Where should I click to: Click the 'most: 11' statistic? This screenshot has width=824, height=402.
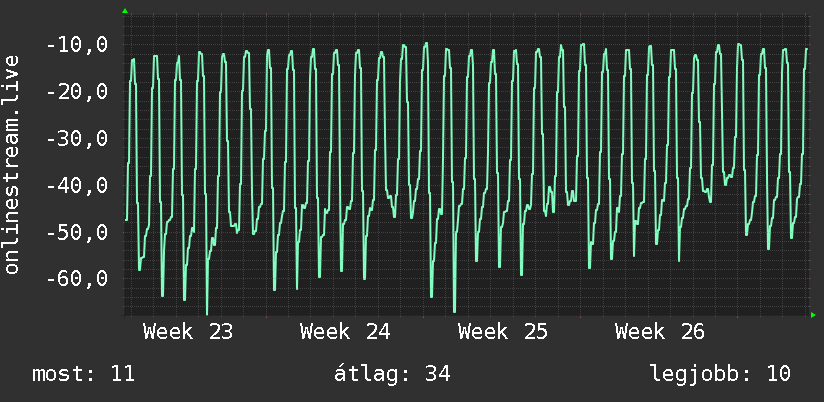pyautogui.click(x=84, y=374)
